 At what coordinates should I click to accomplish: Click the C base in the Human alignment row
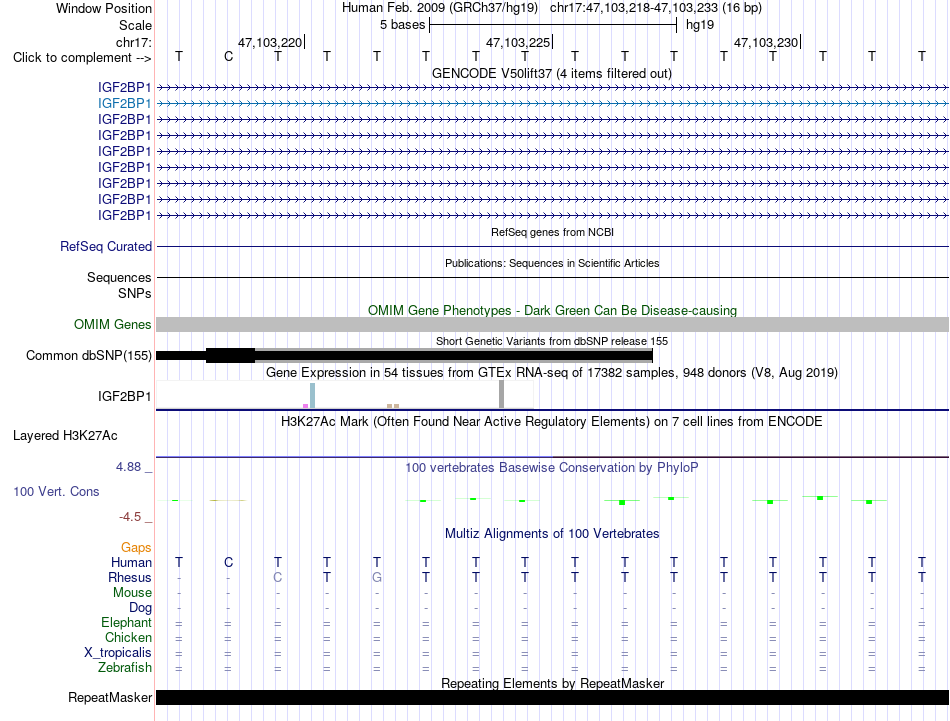[228, 562]
